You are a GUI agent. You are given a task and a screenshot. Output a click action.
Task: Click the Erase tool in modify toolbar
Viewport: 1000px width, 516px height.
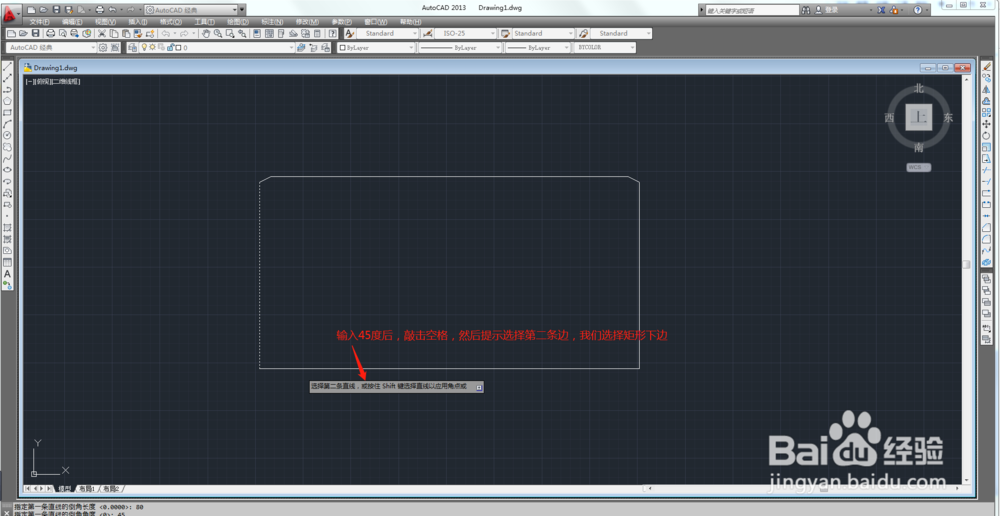pos(987,65)
